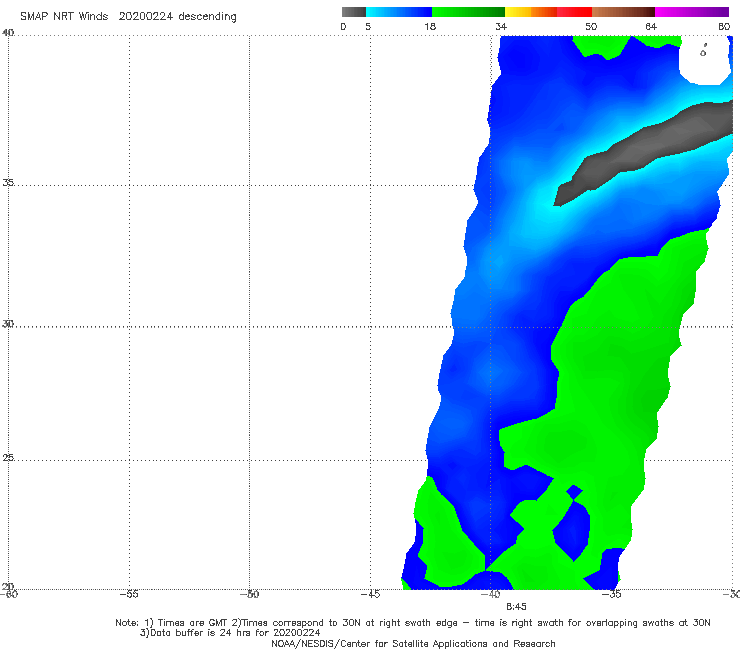Click the latitude label "30" on the left axis
This screenshot has width=740, height=650.
pos(8,324)
